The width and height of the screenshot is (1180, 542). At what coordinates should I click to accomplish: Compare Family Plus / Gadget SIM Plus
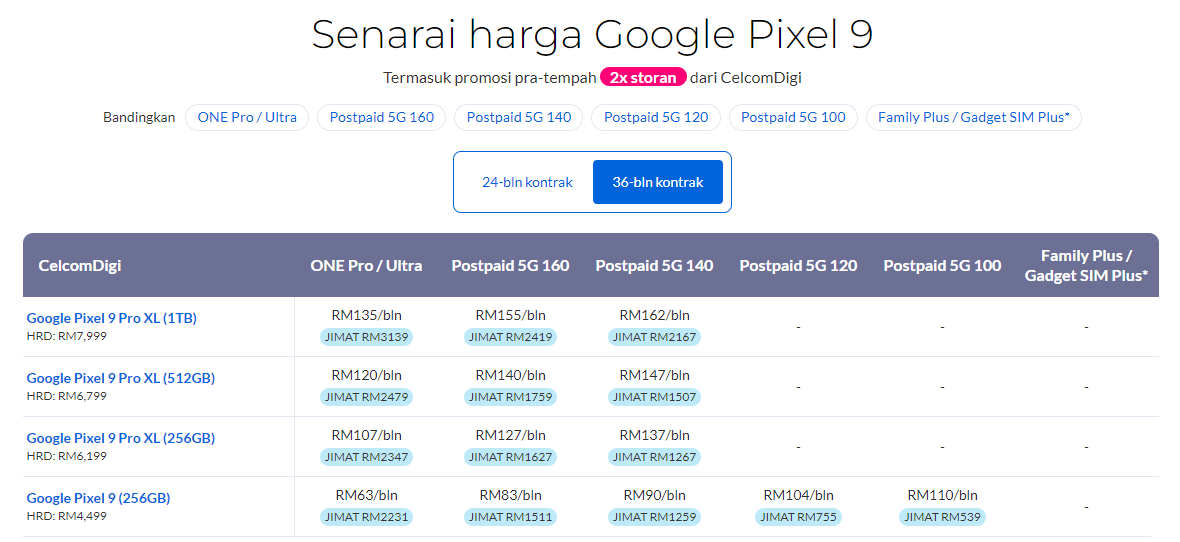pyautogui.click(x=973, y=117)
